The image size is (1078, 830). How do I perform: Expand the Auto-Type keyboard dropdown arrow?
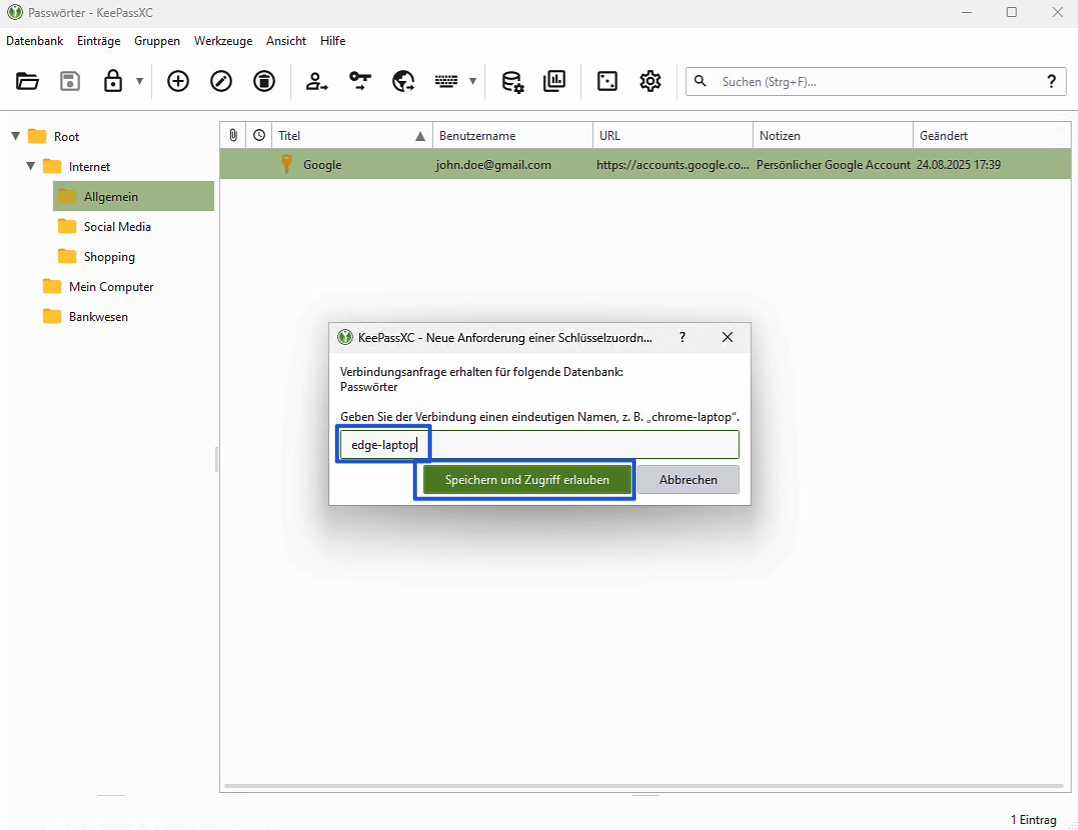472,82
